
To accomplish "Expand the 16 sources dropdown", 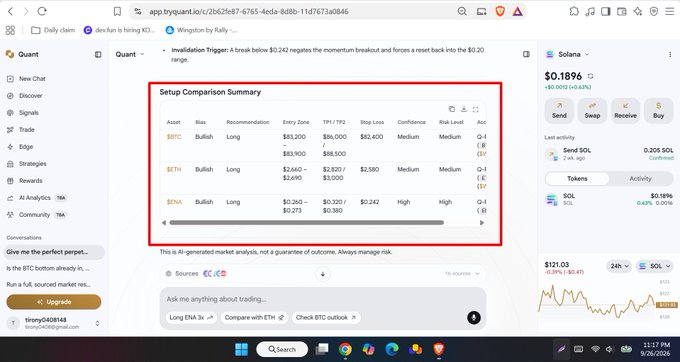I will click(x=462, y=274).
